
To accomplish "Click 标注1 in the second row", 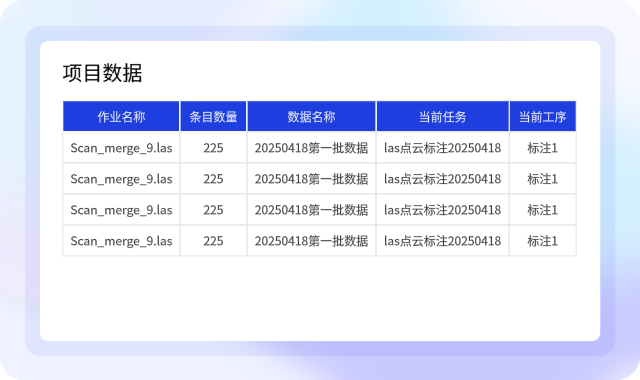I will [x=542, y=179].
